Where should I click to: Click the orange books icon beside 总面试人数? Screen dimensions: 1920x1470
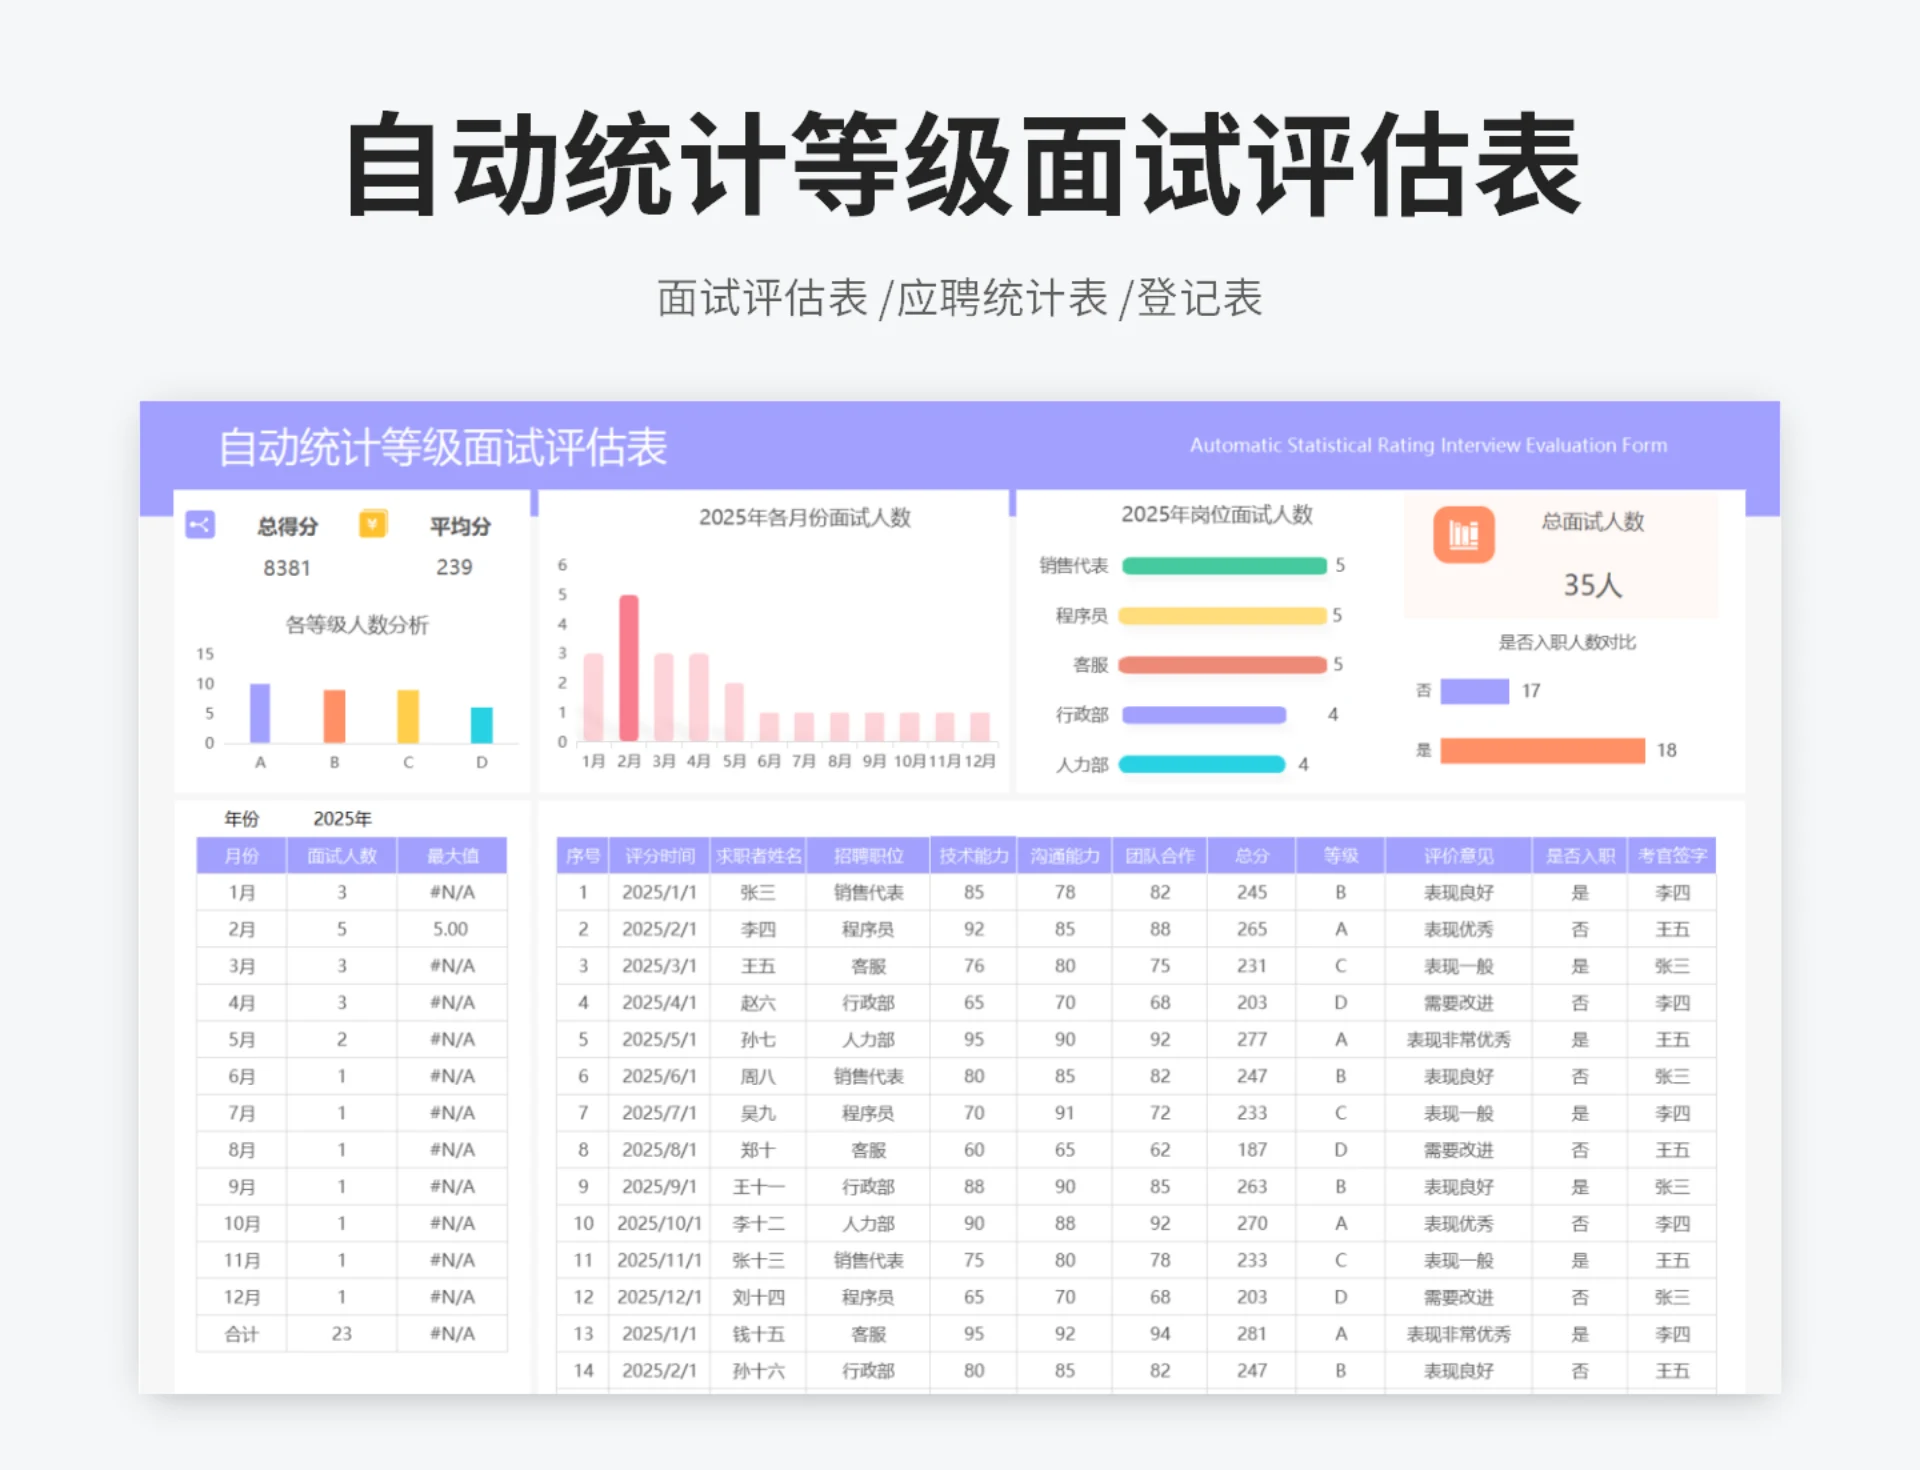[x=1463, y=535]
